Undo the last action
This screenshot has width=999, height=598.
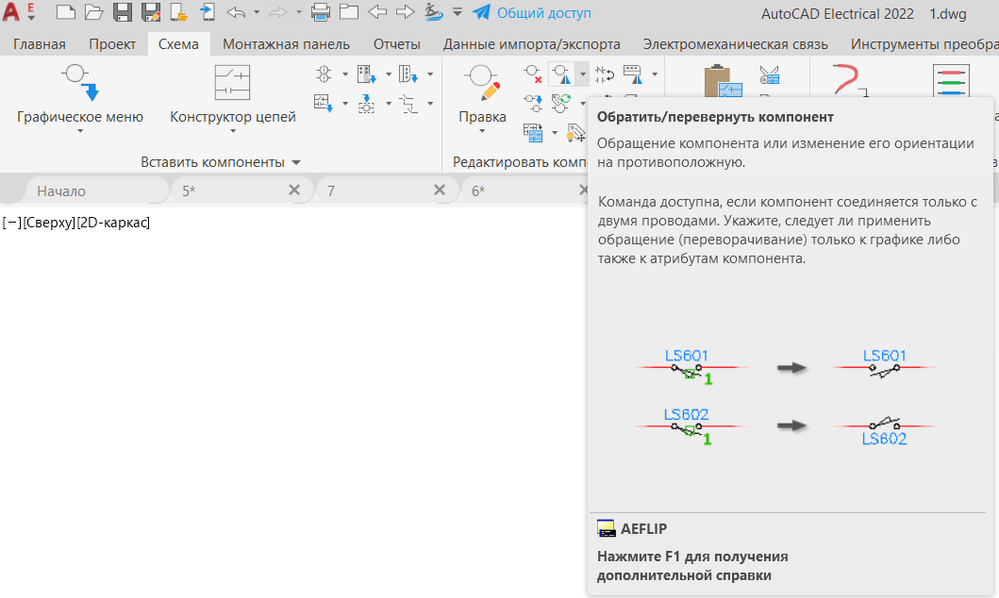pyautogui.click(x=236, y=12)
